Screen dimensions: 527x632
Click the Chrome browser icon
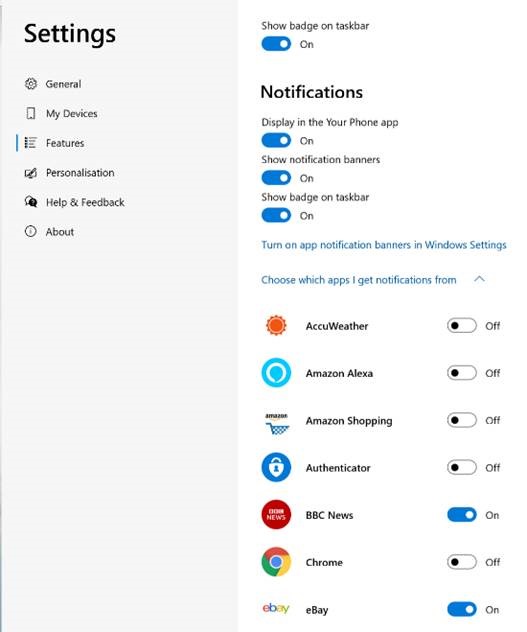click(x=276, y=562)
